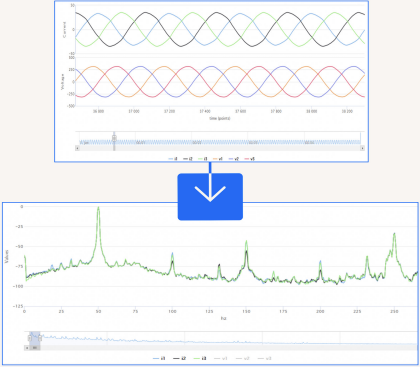The width and height of the screenshot is (420, 367).
Task: Toggle i2 series in waveform chart legend
Action: (188, 159)
